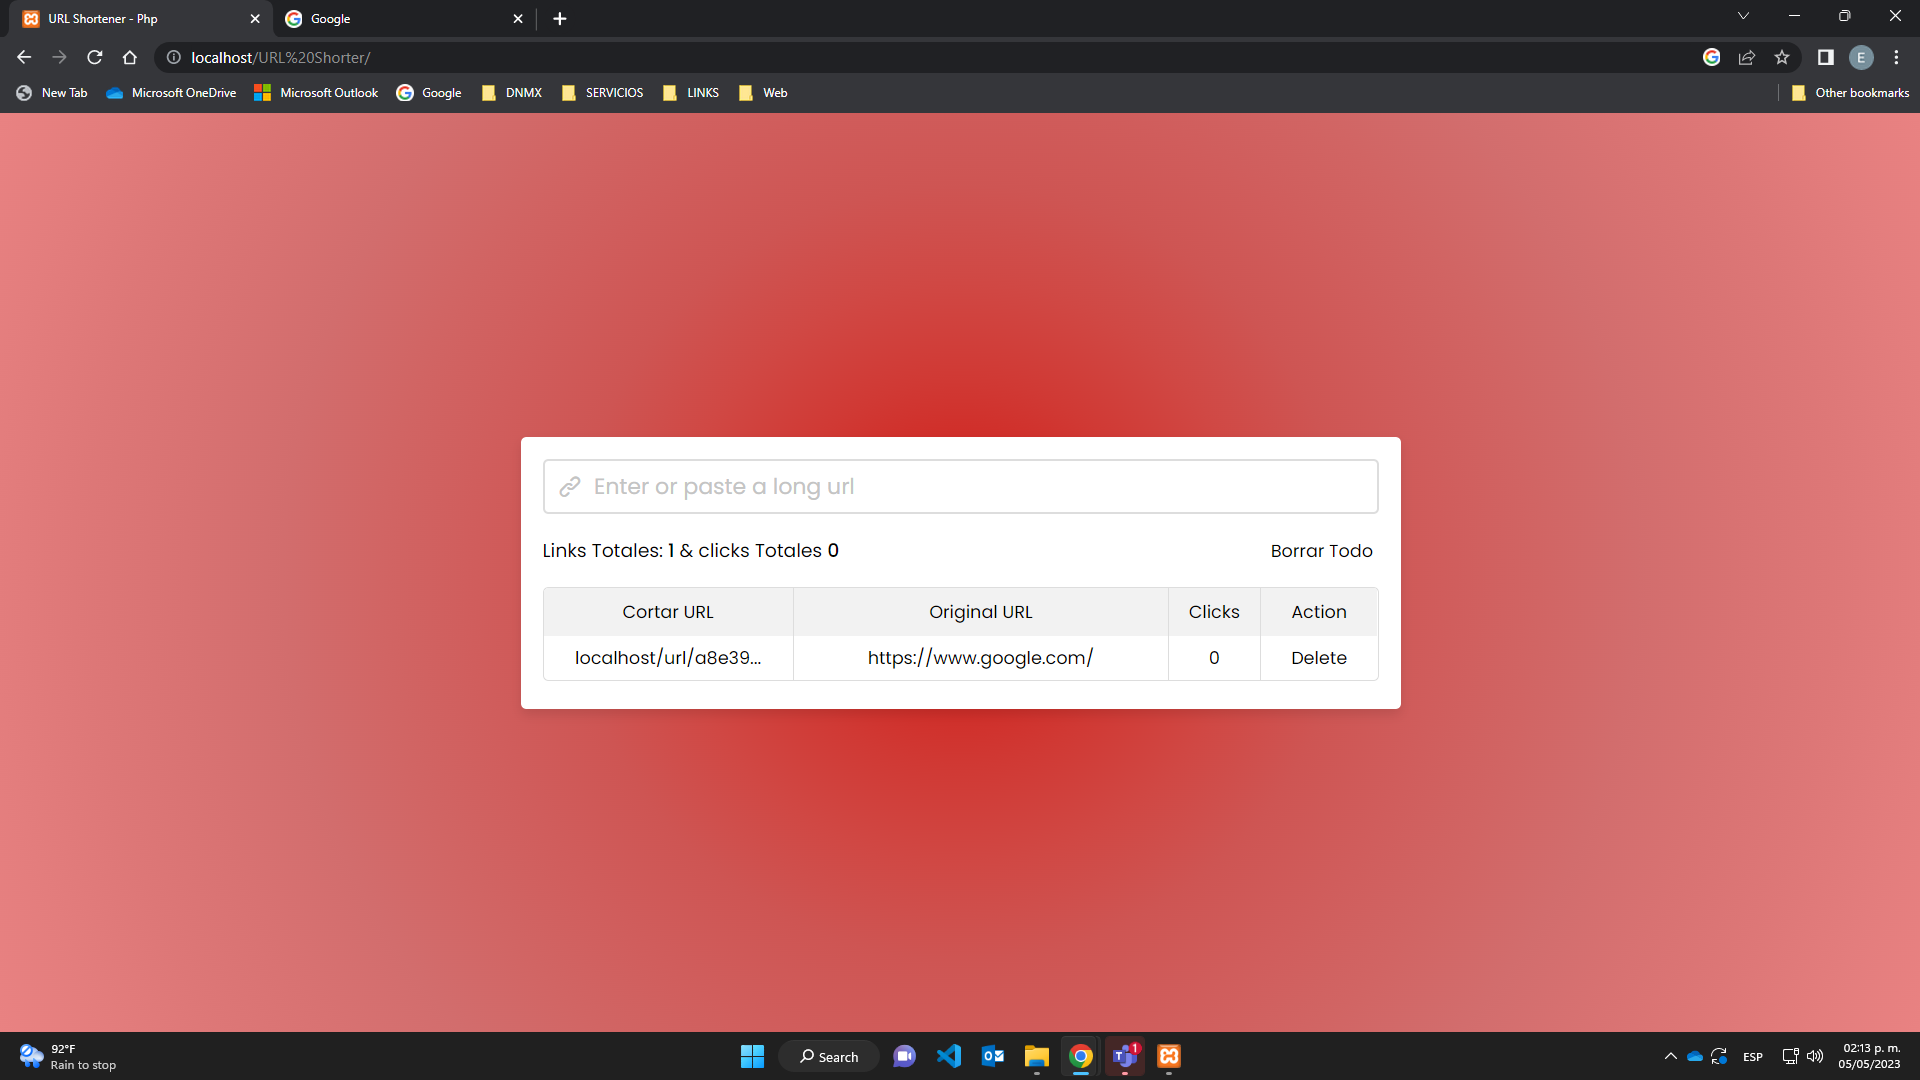Delete the google.com short link
This screenshot has height=1080, width=1920.
tap(1318, 658)
